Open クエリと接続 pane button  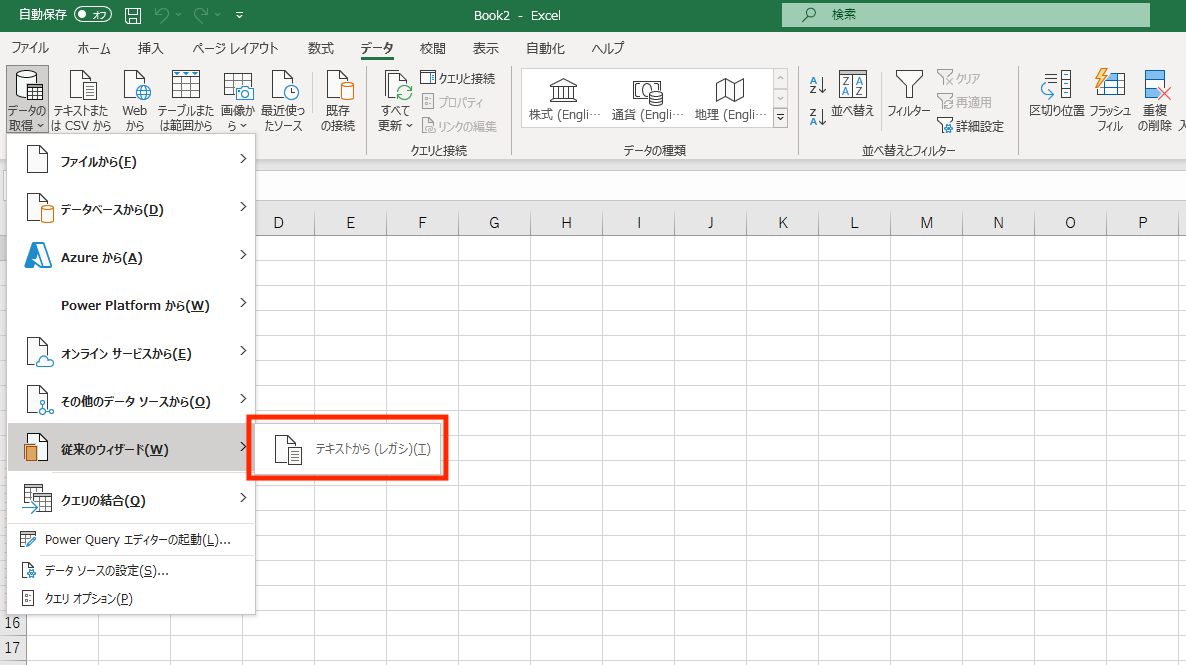(458, 78)
